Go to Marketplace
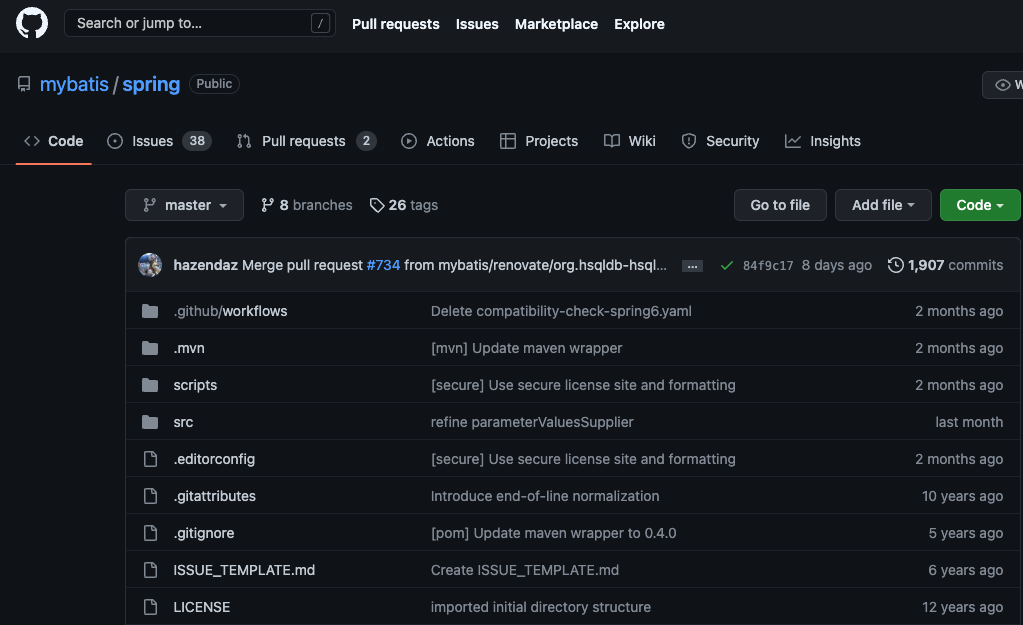This screenshot has height=625, width=1023. click(556, 24)
